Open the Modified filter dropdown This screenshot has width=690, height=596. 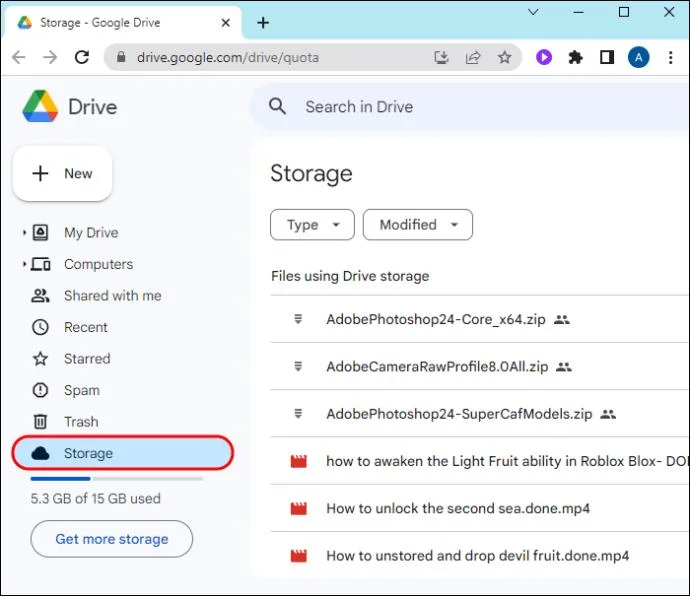tap(418, 225)
